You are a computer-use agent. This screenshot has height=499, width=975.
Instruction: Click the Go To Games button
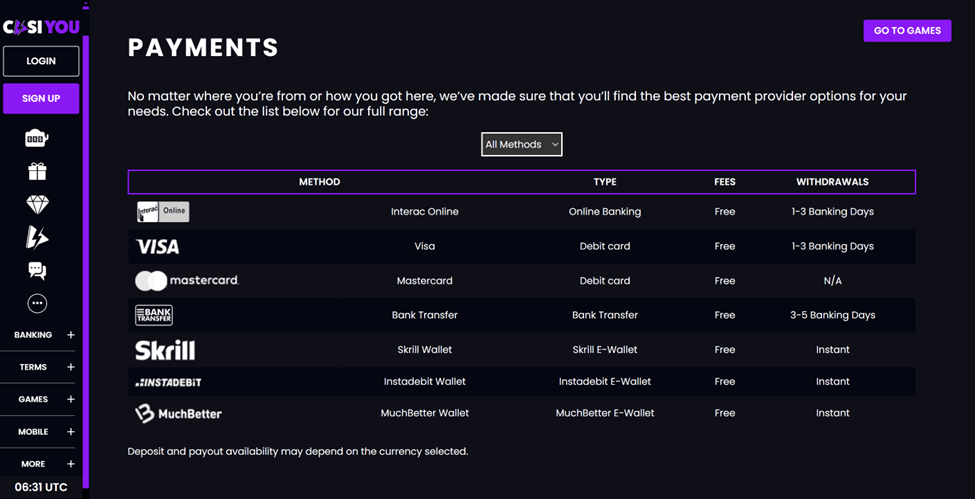[x=907, y=31]
